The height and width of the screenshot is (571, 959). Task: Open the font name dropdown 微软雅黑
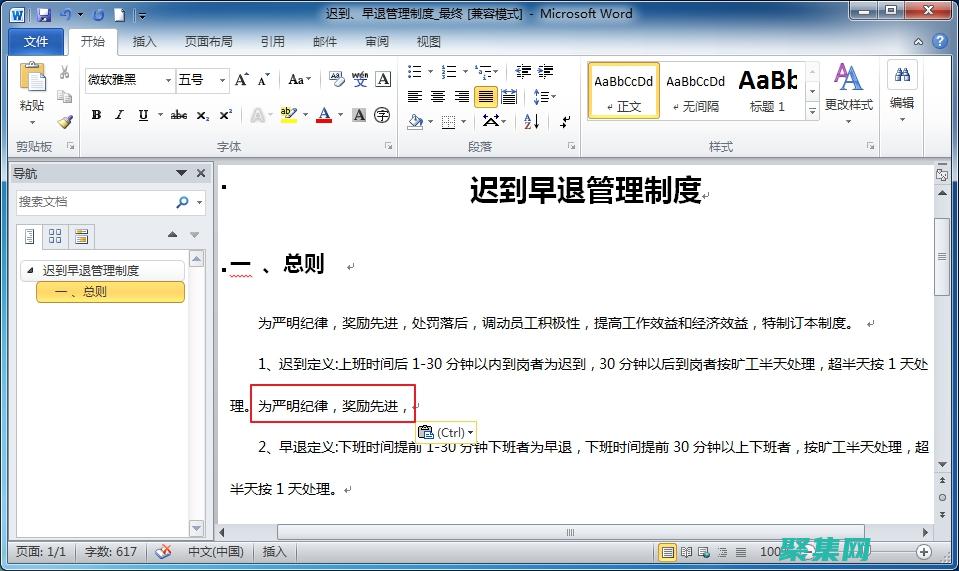[168, 80]
